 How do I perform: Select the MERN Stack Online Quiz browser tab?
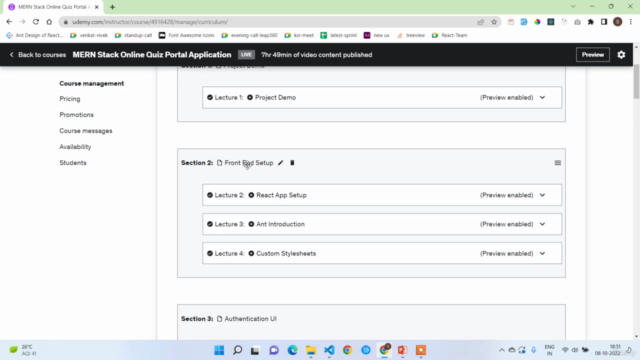point(52,7)
